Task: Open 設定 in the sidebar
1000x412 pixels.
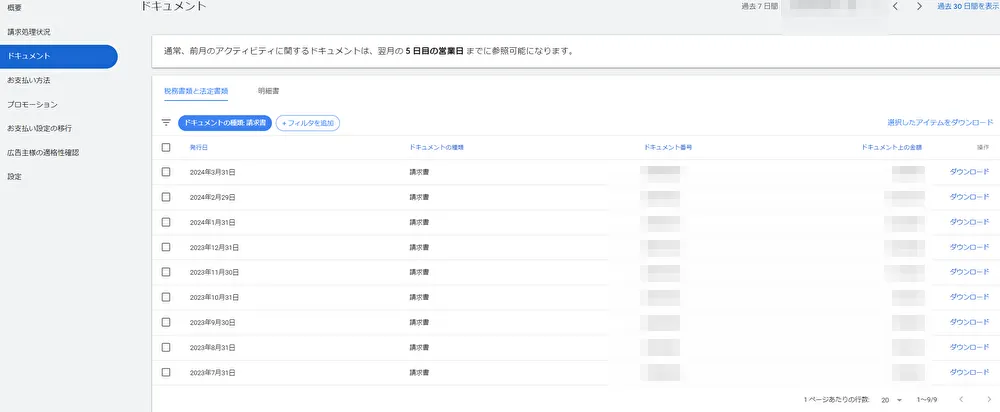Action: [14, 177]
